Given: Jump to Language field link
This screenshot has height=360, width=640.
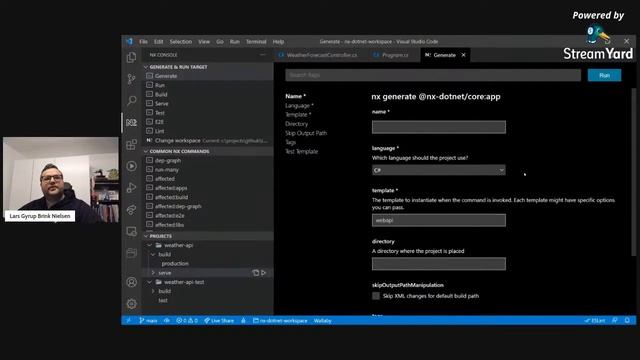Looking at the screenshot, I should click(299, 105).
